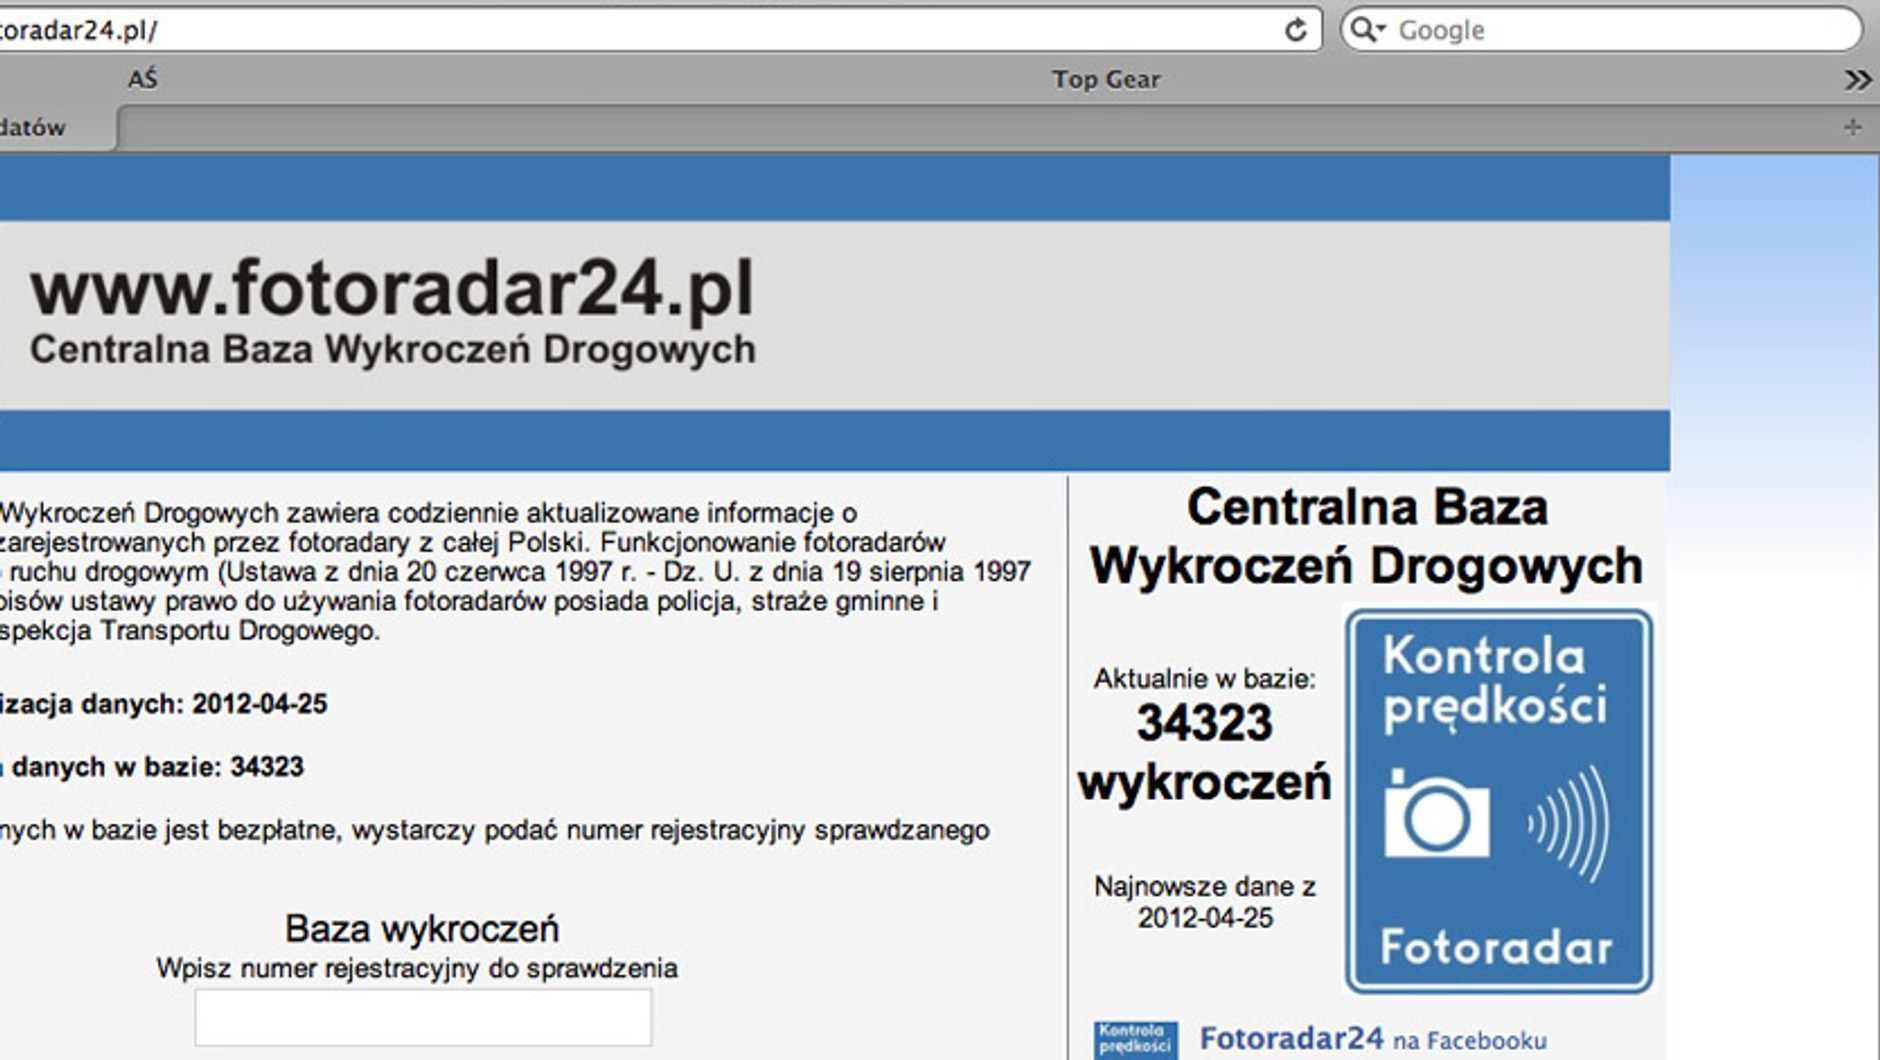Open the Top Gear bookmark
Image resolution: width=1880 pixels, height=1060 pixels.
(1105, 79)
